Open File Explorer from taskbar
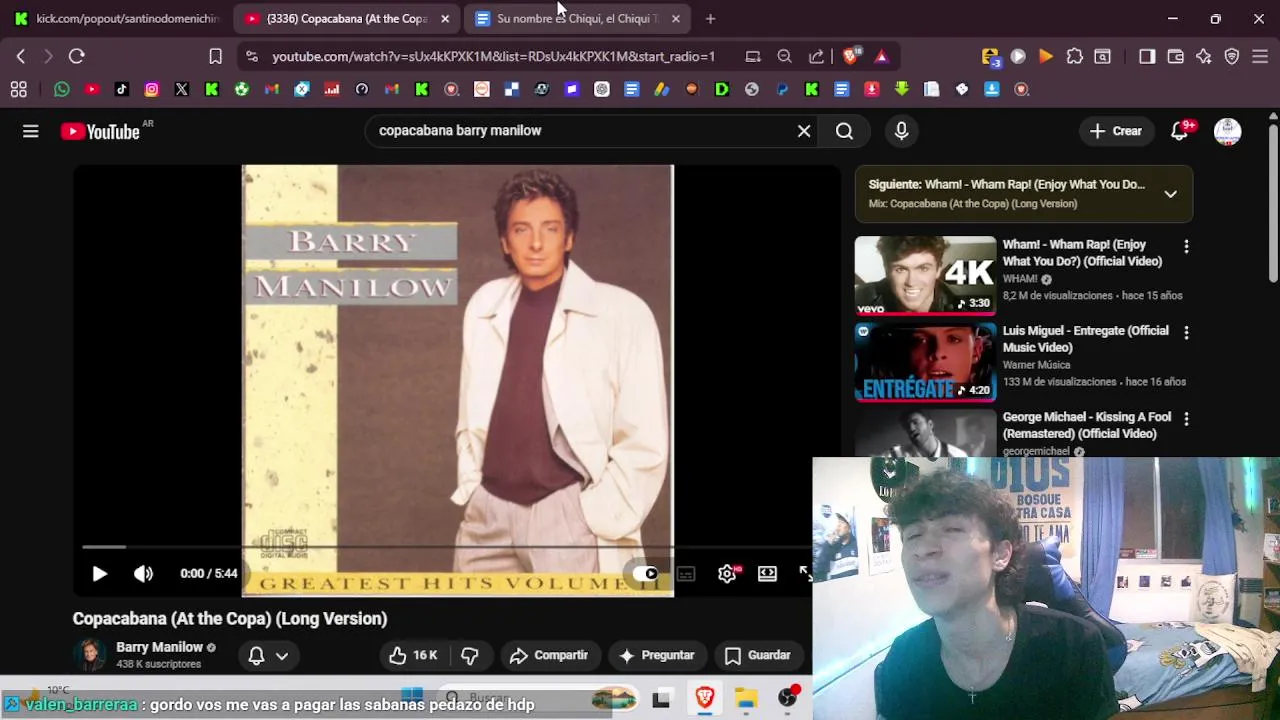Screen dimensions: 1280x720 (746, 698)
